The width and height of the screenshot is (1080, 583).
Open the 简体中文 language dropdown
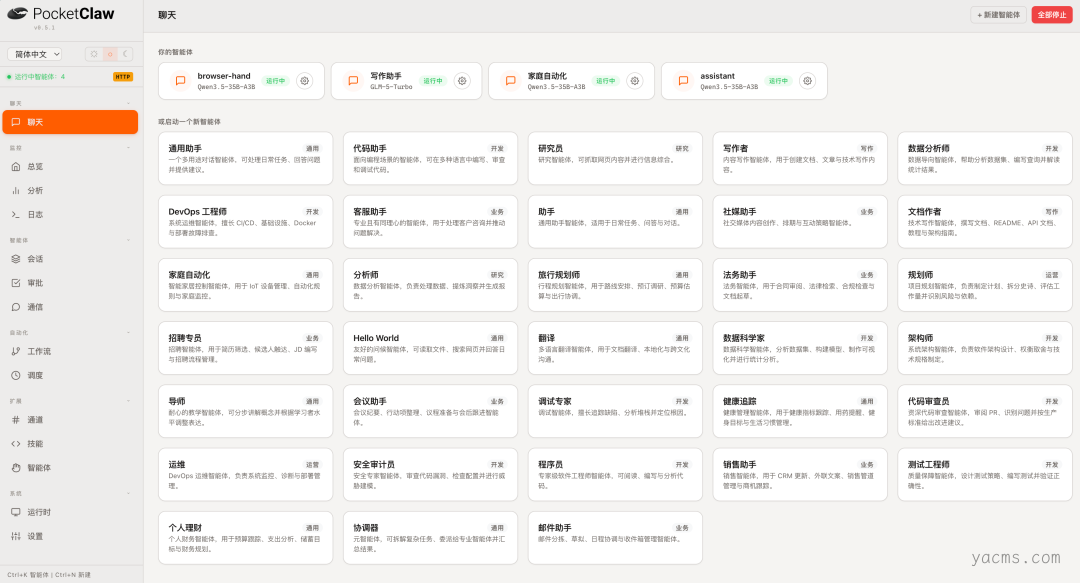pos(35,54)
